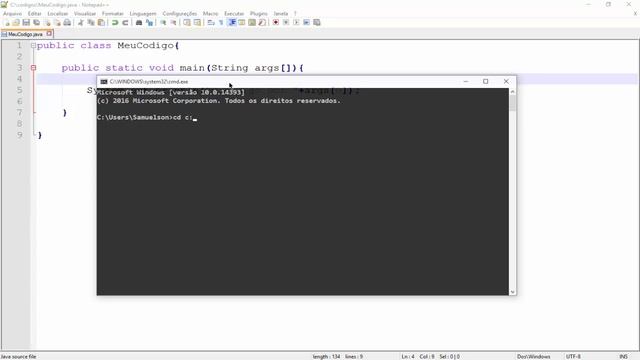Image resolution: width=640 pixels, height=360 pixels.
Task: Open the Visualizar menu
Action: coord(85,13)
